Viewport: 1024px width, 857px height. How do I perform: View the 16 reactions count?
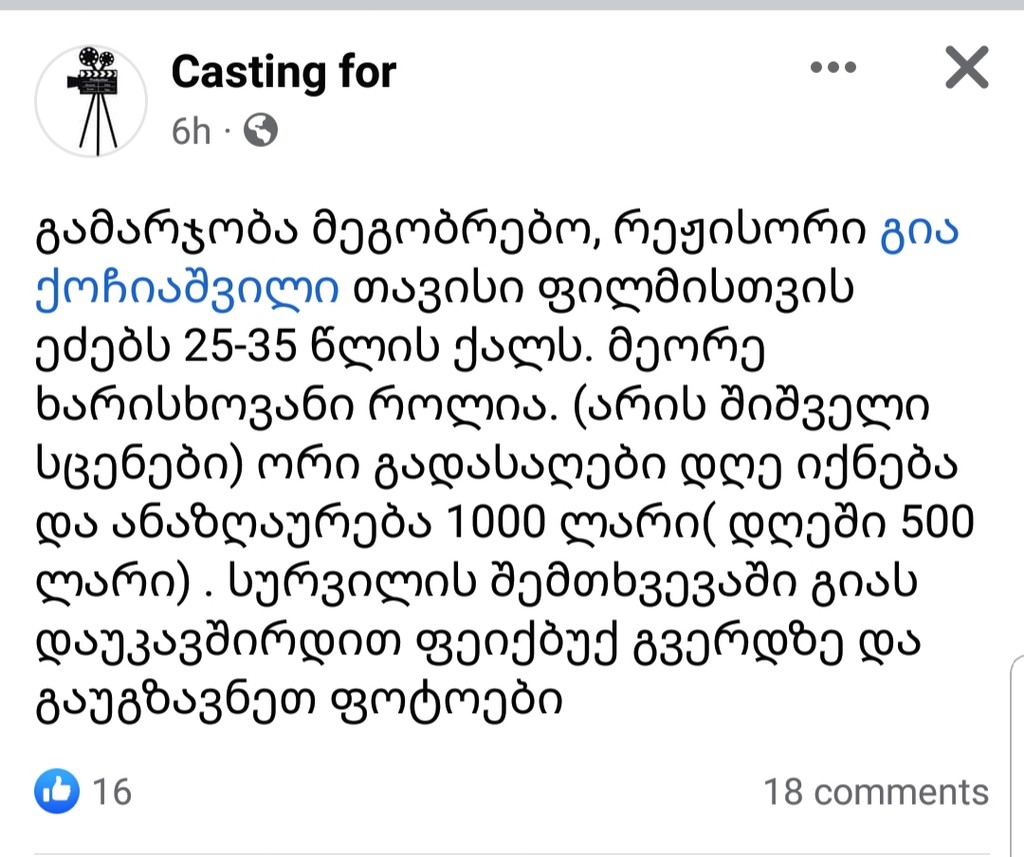tap(111, 792)
